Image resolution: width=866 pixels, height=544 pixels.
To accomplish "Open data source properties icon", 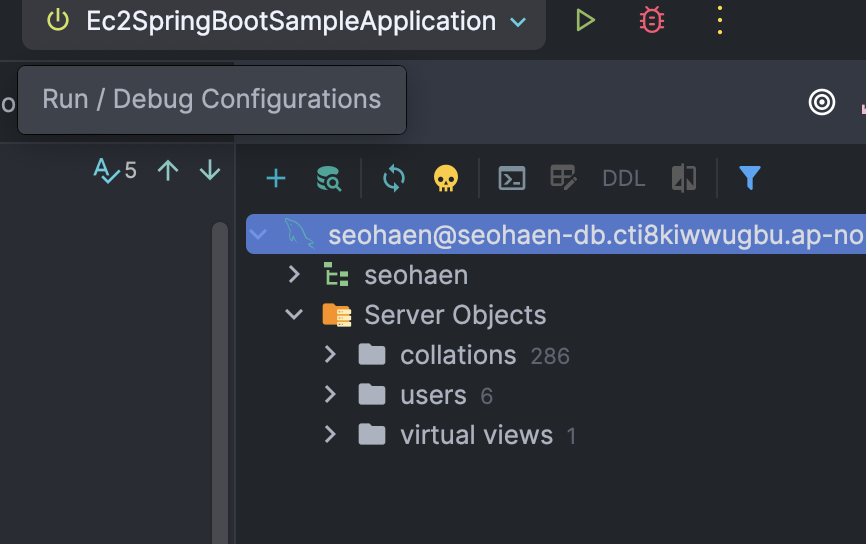I will tap(329, 178).
